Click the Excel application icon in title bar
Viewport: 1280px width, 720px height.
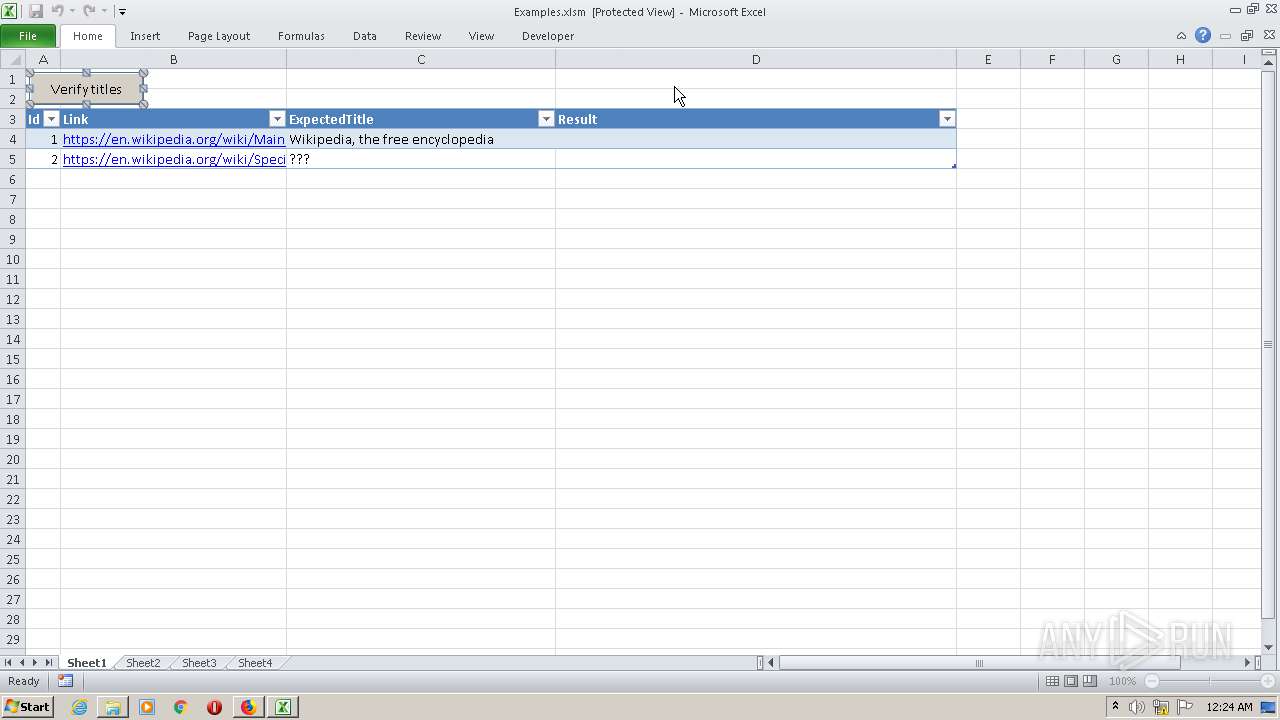(x=9, y=11)
